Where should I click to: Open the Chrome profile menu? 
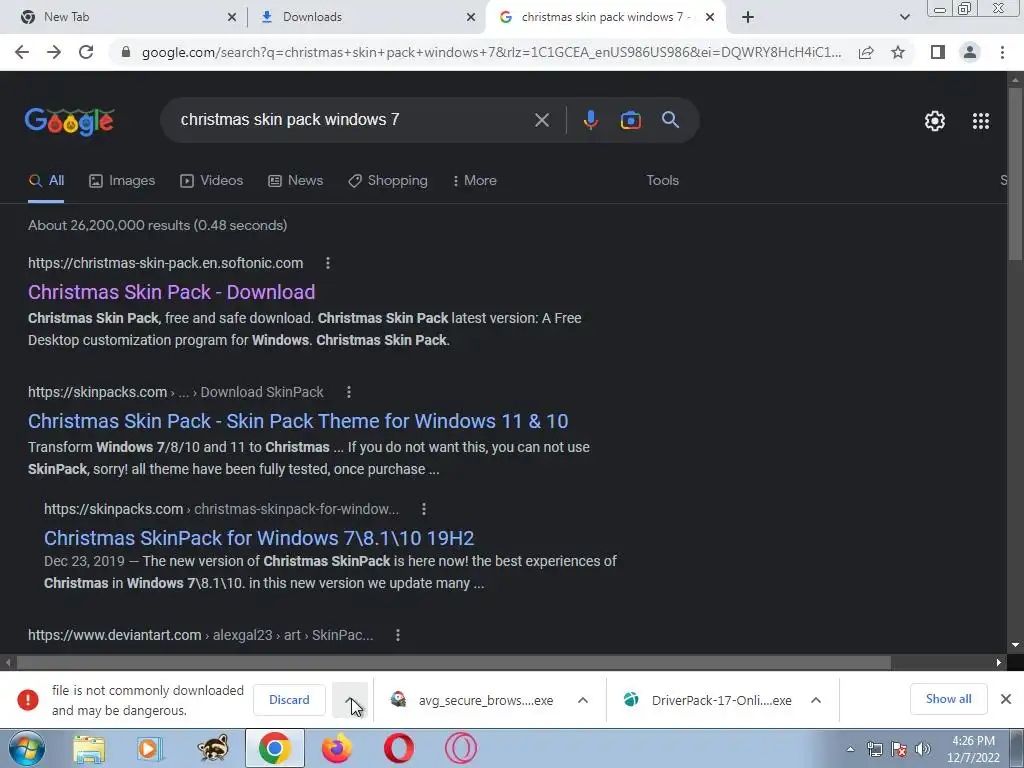tap(970, 52)
